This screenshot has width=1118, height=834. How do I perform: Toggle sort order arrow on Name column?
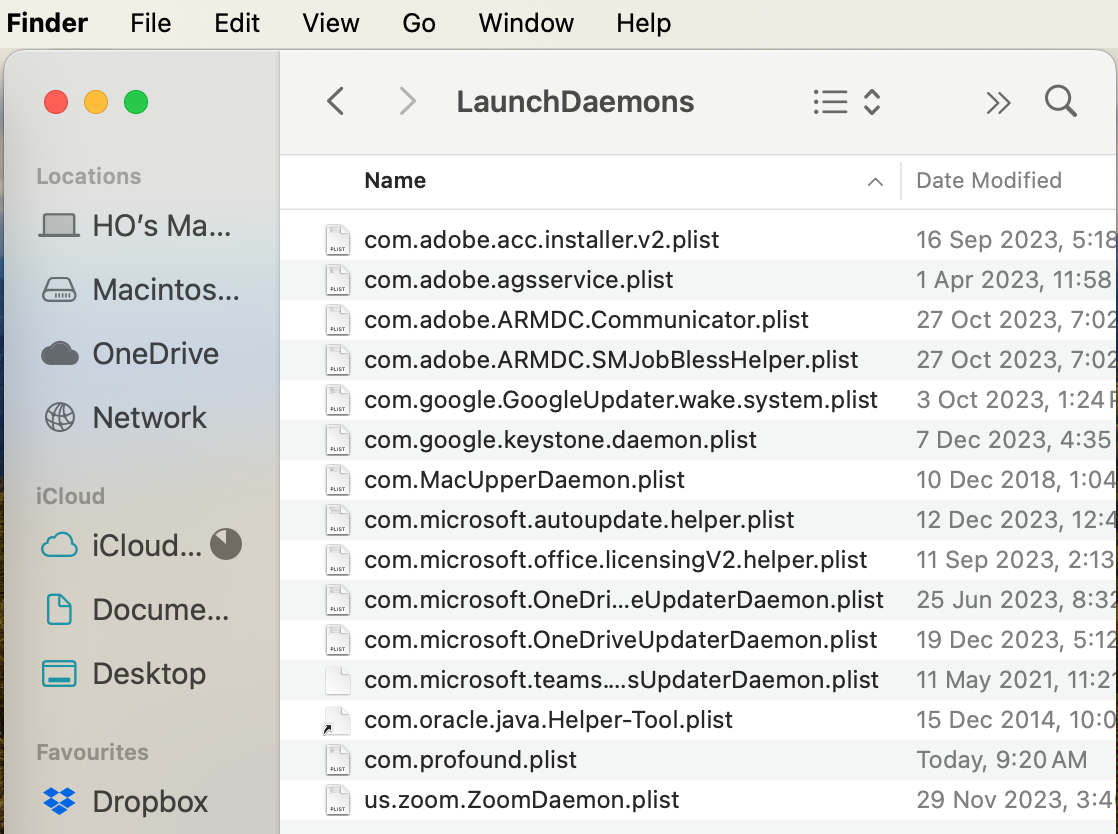pos(875,182)
